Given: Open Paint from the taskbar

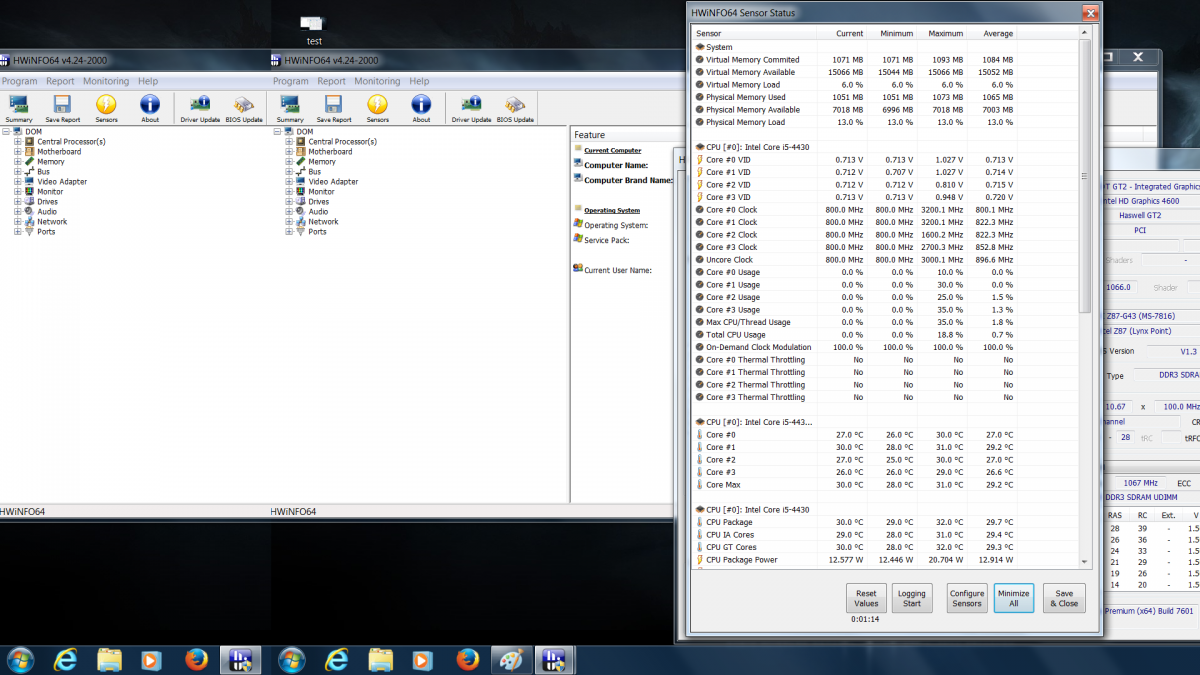Looking at the screenshot, I should coord(510,660).
